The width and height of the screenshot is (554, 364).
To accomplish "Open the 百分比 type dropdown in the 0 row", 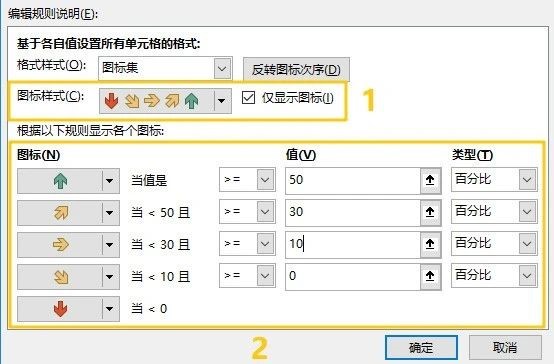I will 494,275.
